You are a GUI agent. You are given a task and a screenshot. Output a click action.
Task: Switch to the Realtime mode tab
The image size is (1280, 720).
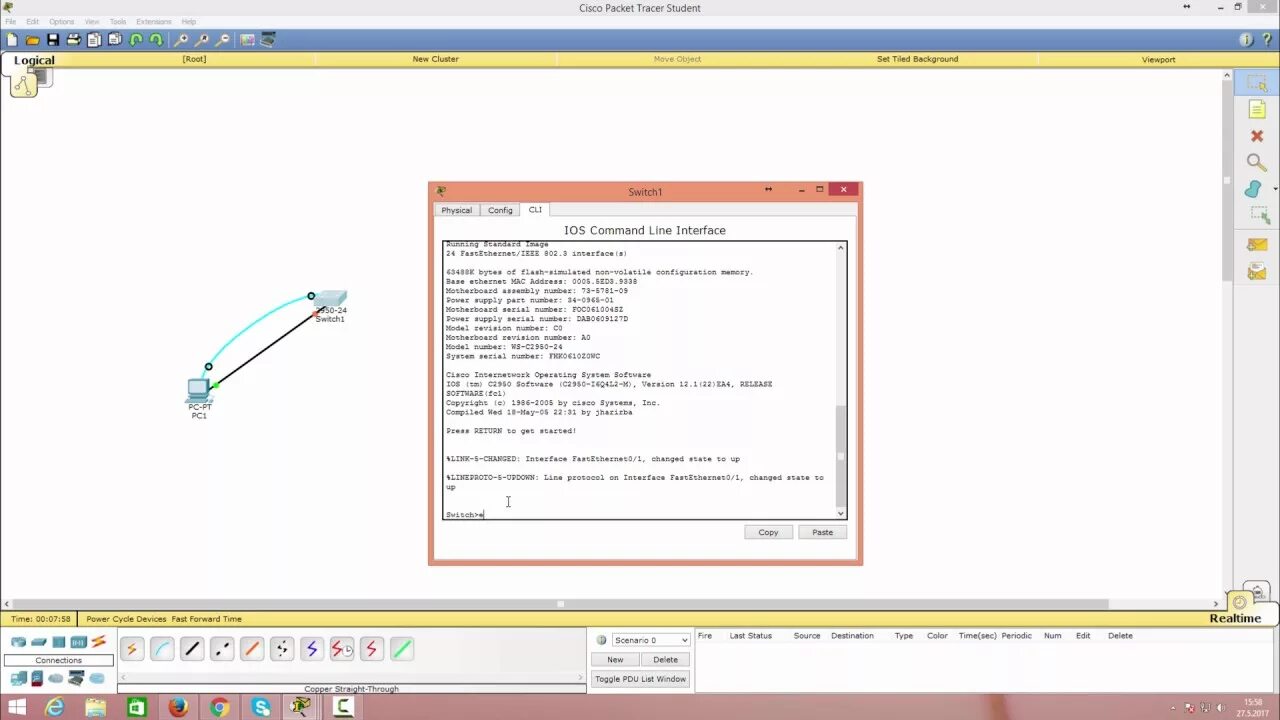1235,618
